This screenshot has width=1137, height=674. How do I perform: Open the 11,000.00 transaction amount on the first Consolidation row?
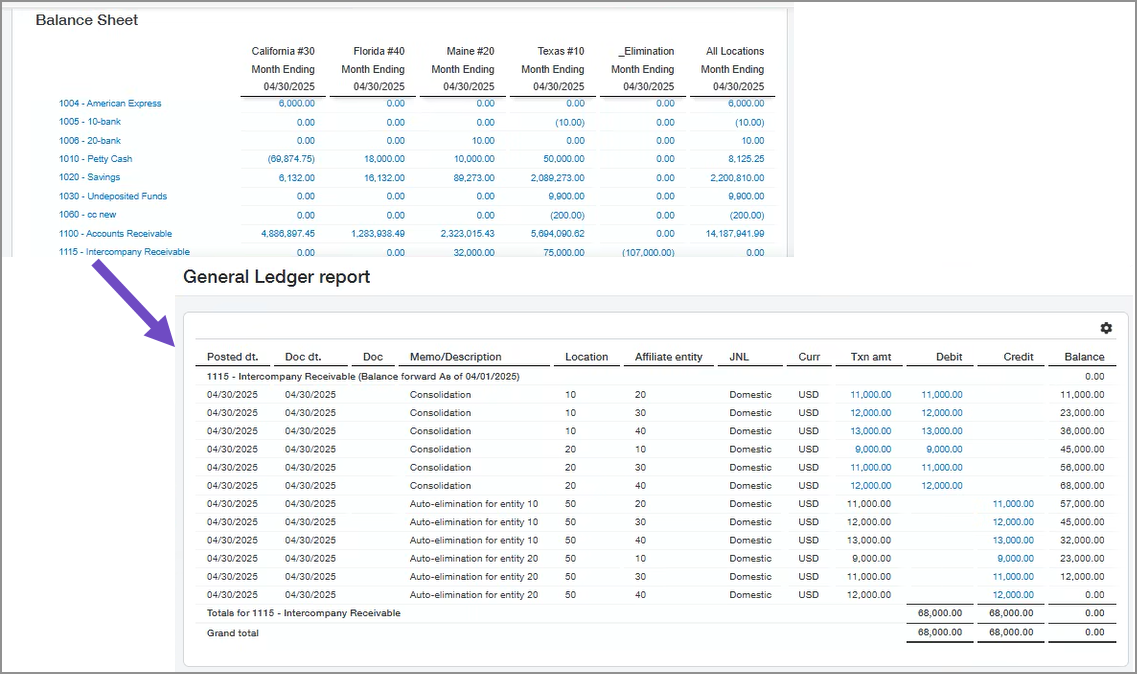pyautogui.click(x=870, y=394)
